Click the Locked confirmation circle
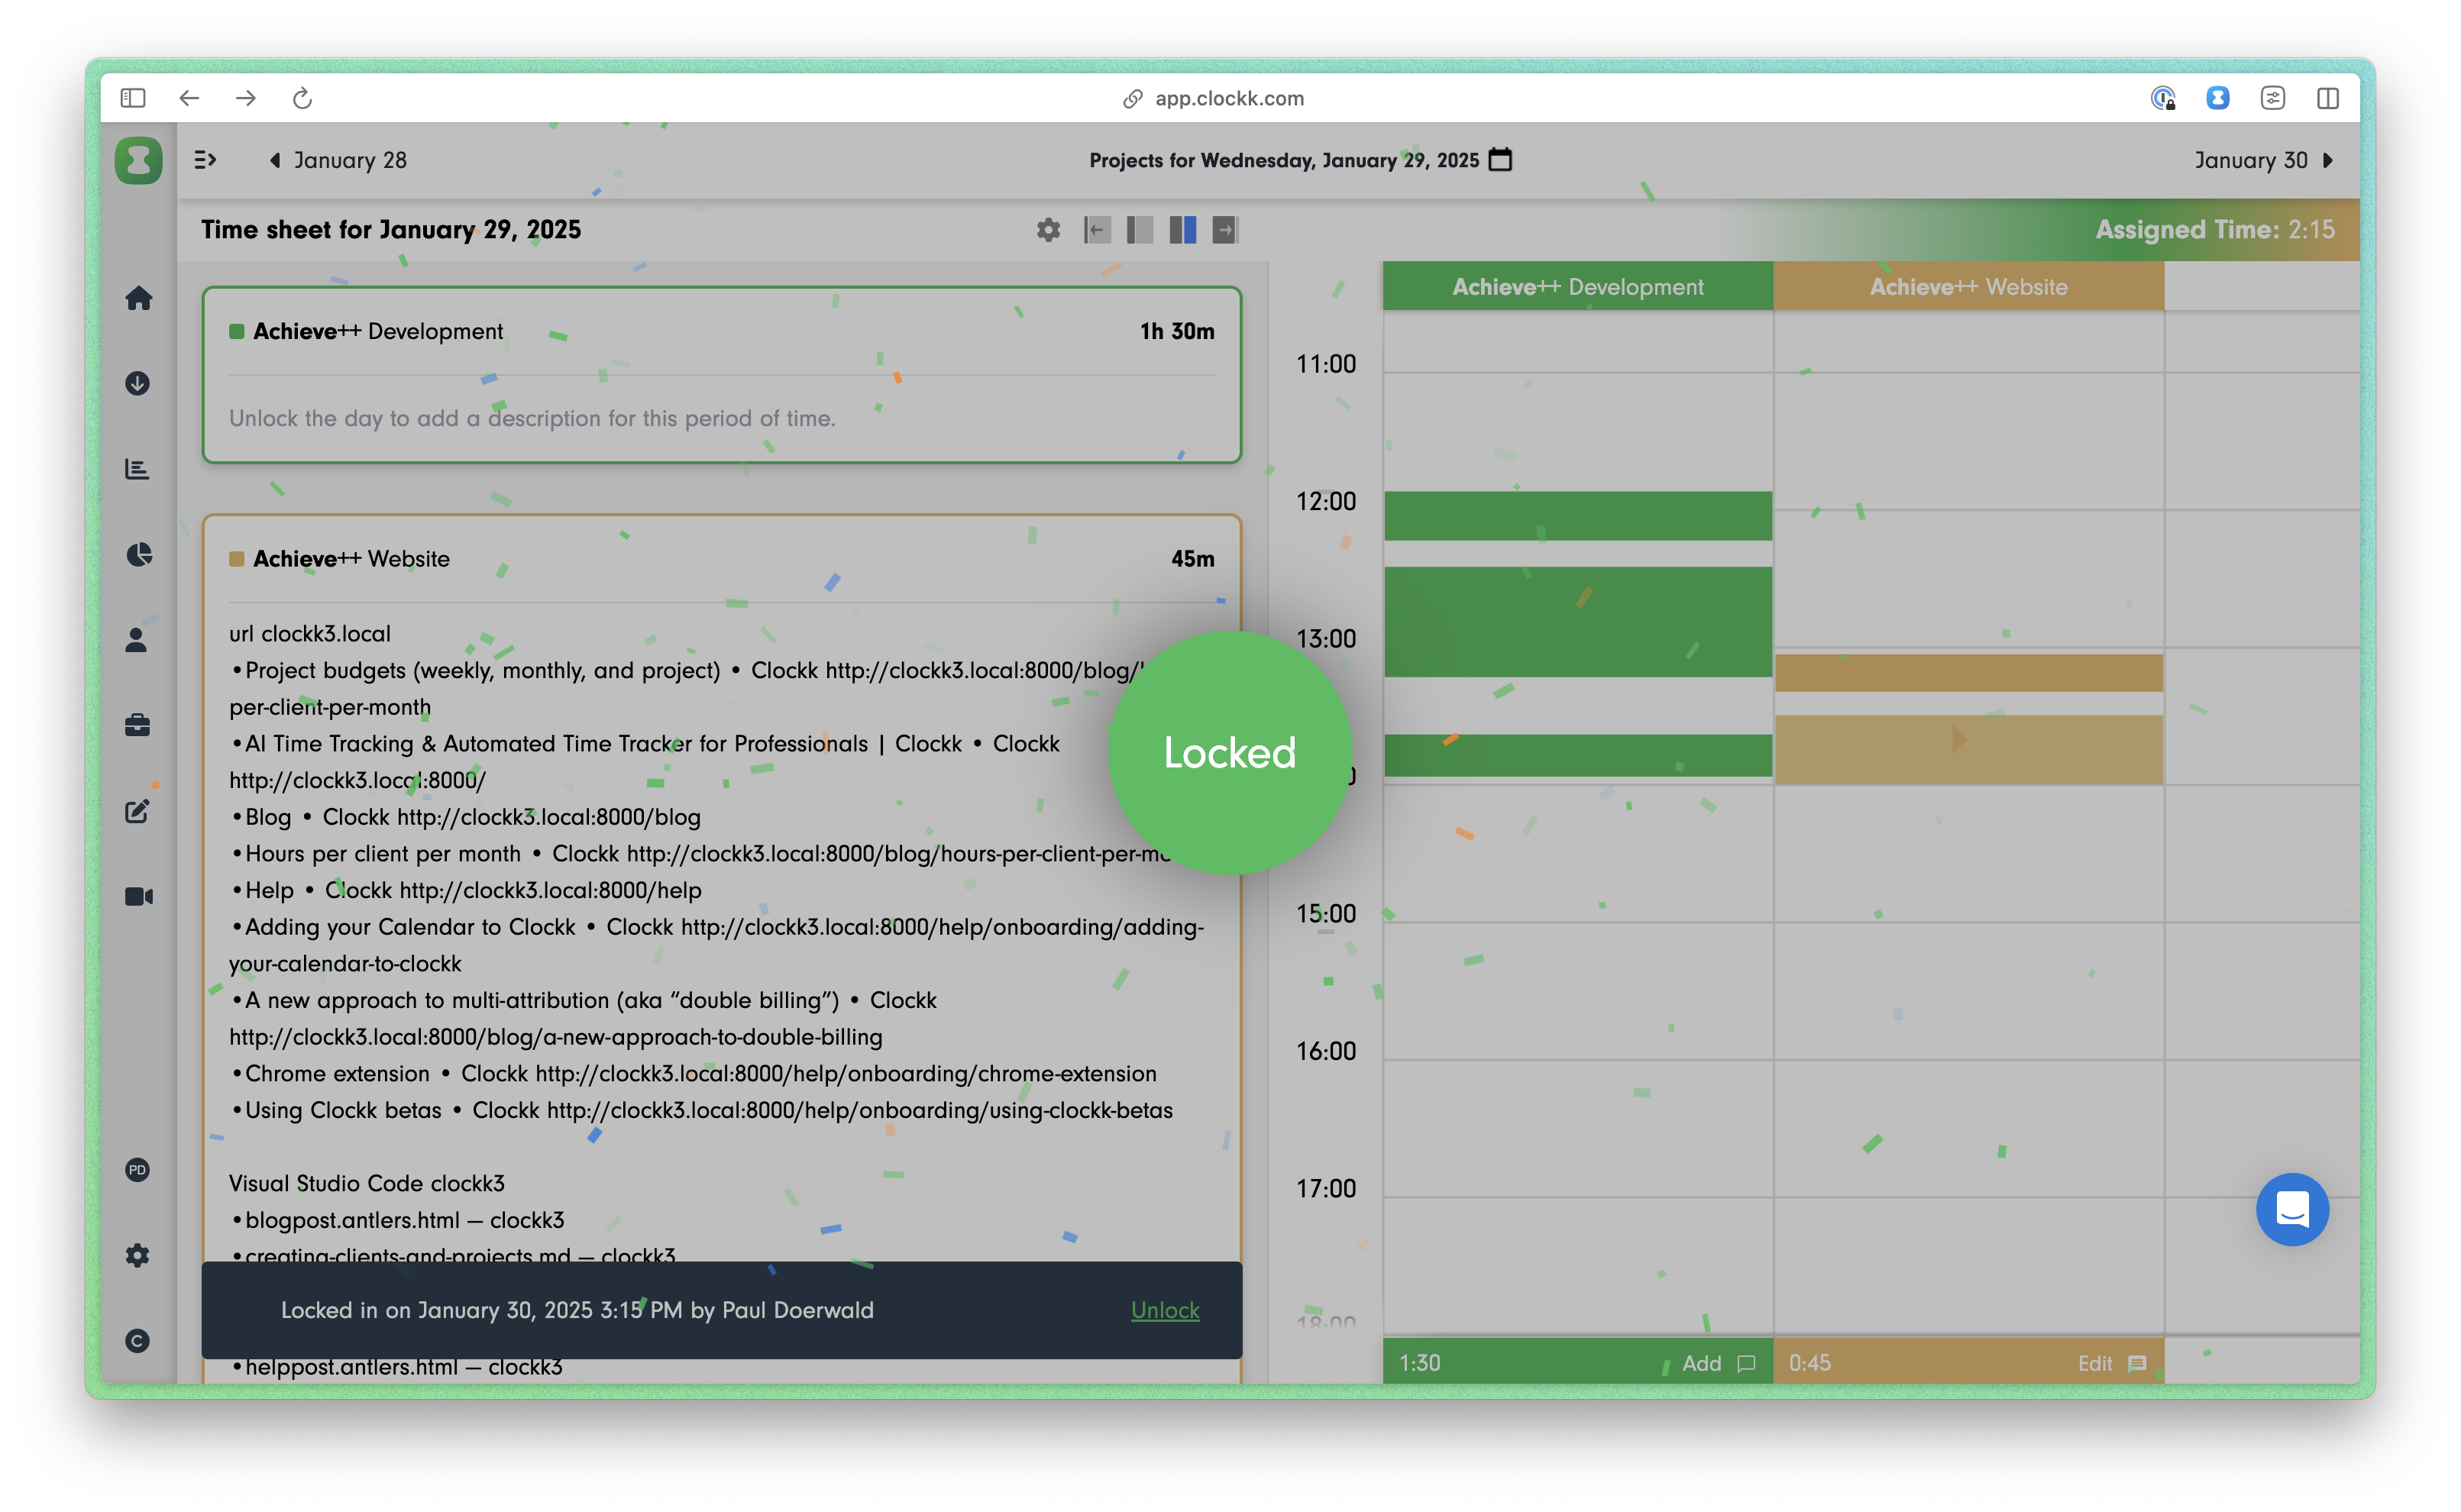This screenshot has height=1512, width=2461. (x=1230, y=753)
